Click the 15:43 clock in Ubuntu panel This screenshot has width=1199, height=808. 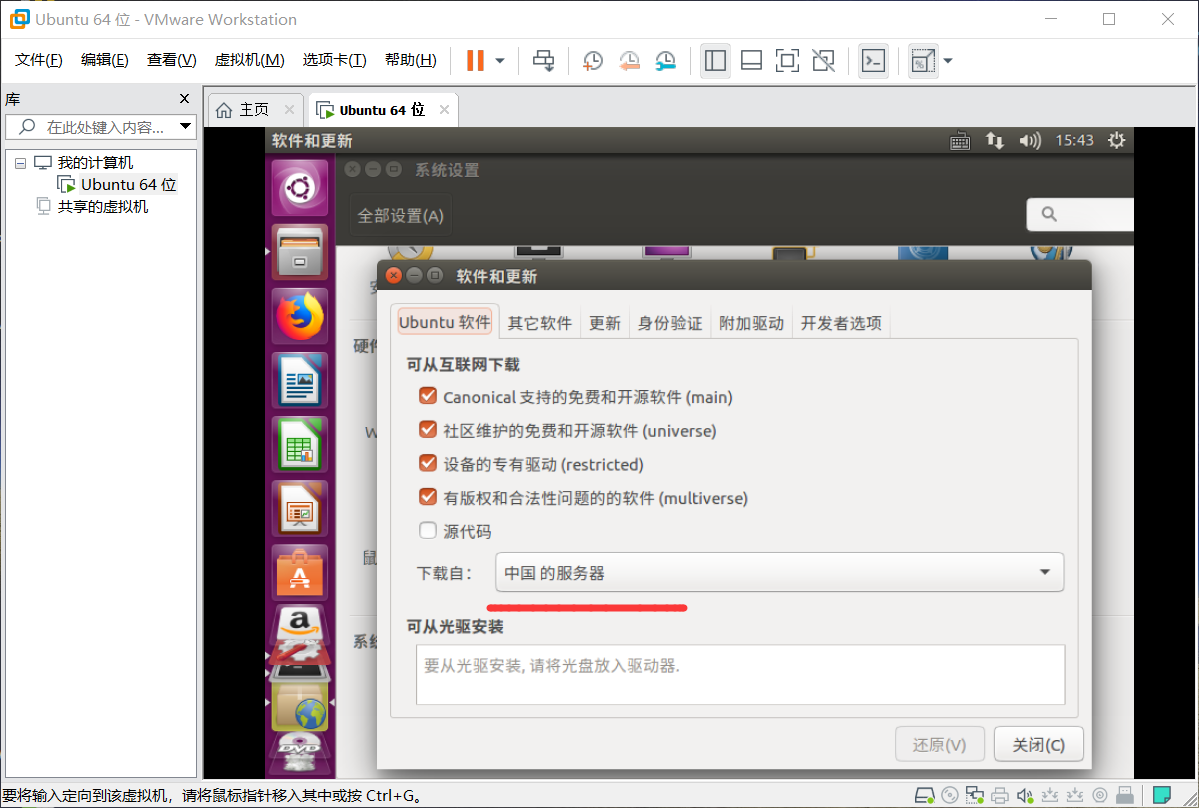pos(1074,141)
